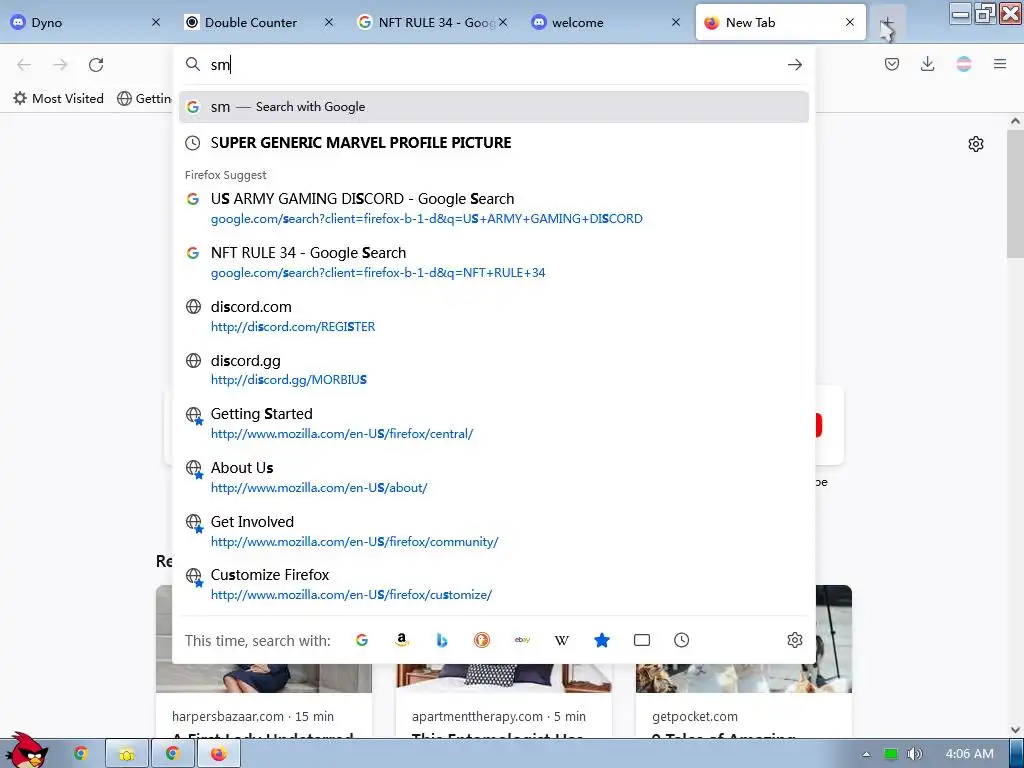Search this time with Wikipedia

click(x=562, y=640)
